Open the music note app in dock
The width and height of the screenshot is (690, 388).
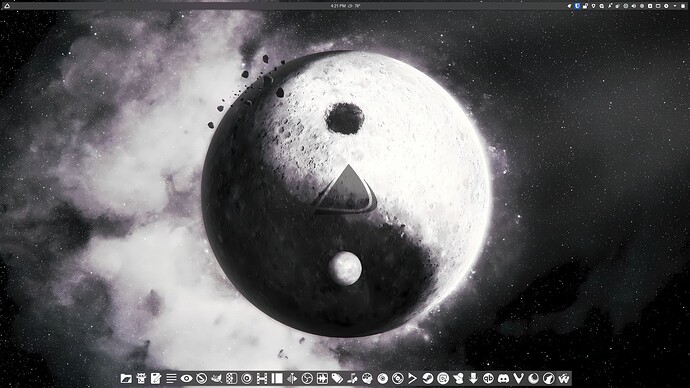click(352, 378)
